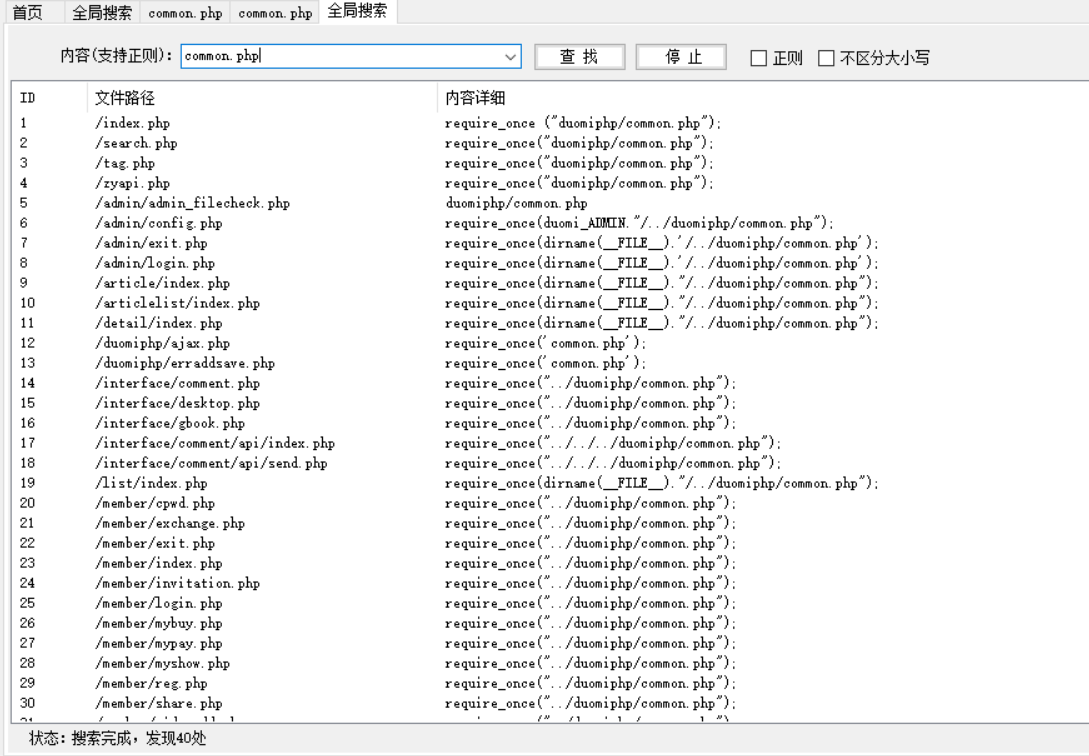Click the 文件路径 column header
The height and width of the screenshot is (756, 1089).
coord(263,98)
